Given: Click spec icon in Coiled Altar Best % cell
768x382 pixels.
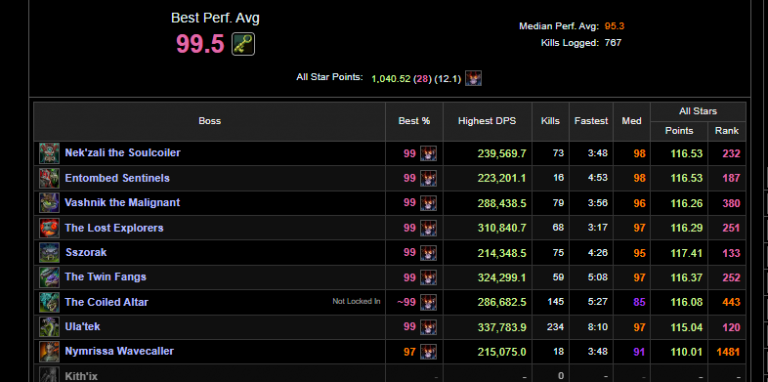Looking at the screenshot, I should pos(428,302).
